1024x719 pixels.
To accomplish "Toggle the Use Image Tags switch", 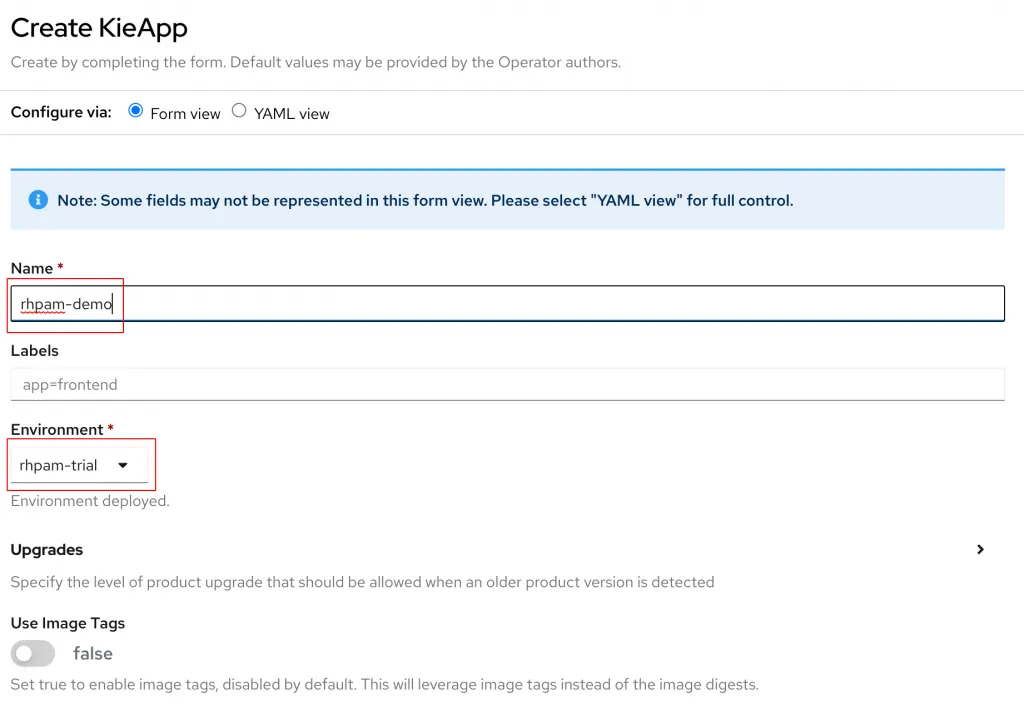I will click(x=33, y=653).
